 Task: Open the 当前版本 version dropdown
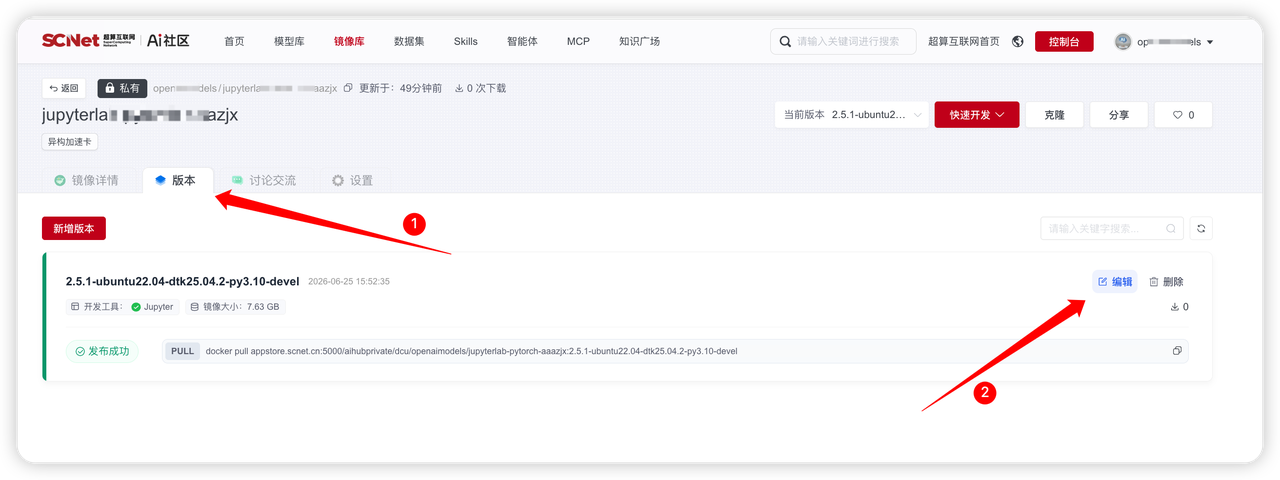coord(851,115)
